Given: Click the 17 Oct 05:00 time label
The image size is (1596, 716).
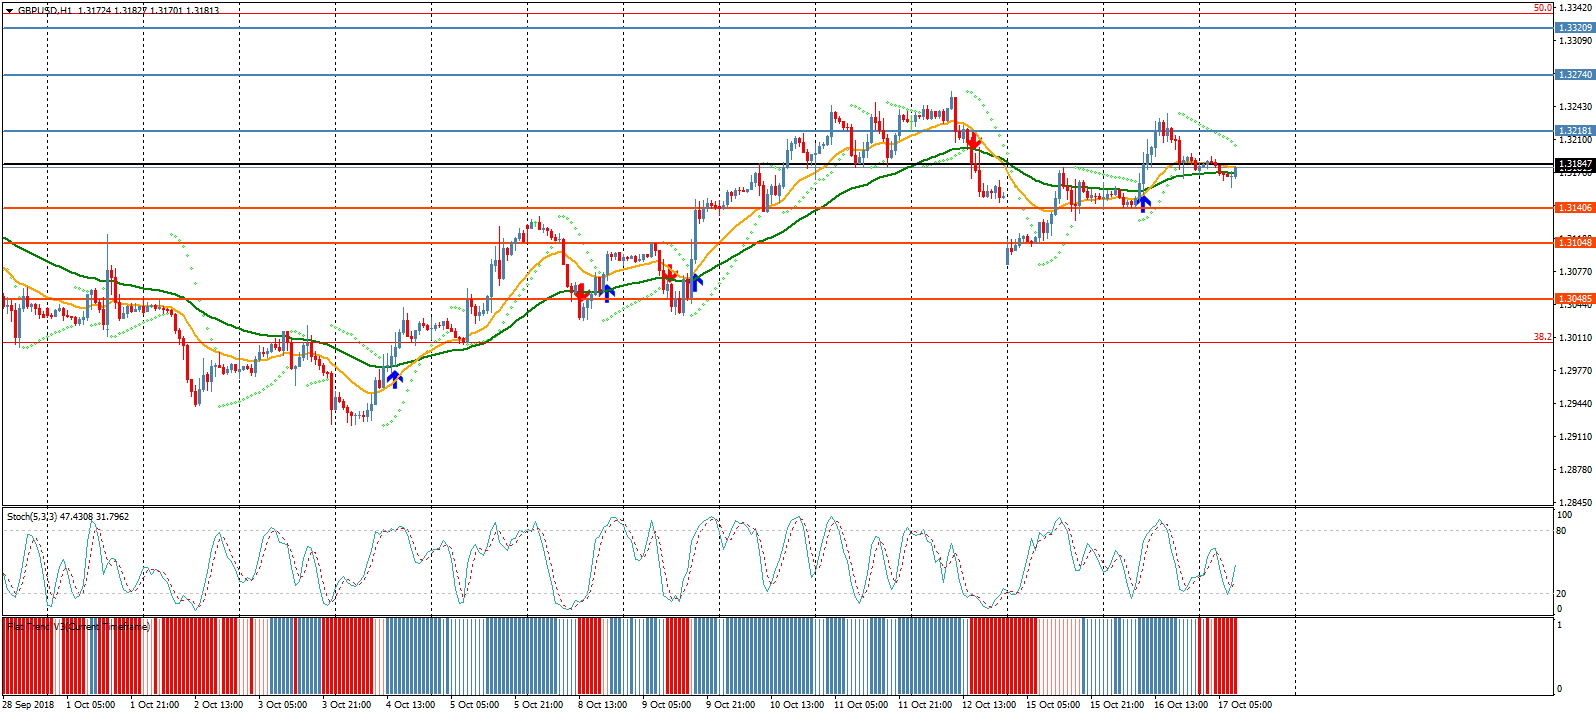Looking at the screenshot, I should [1244, 705].
